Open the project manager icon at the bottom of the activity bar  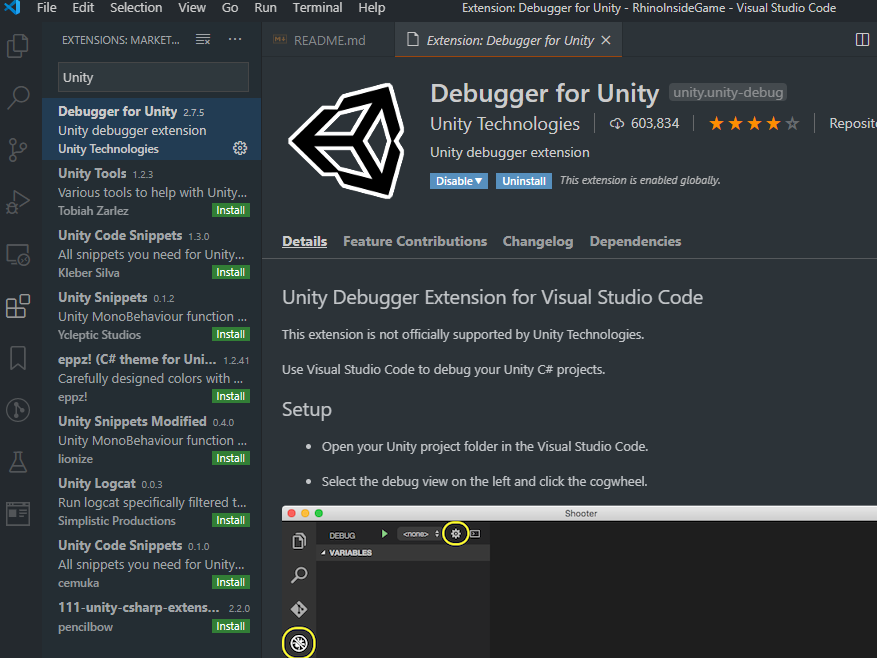click(18, 514)
